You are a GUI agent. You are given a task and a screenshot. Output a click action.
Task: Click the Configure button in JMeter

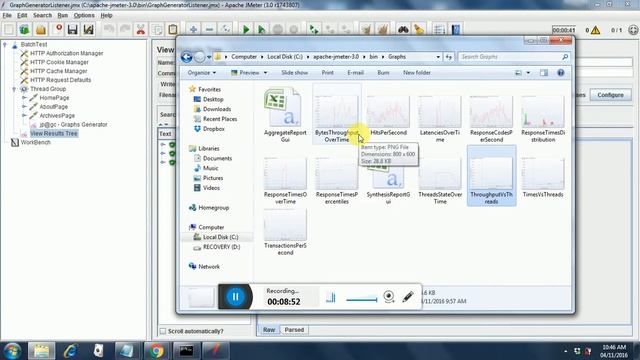coord(611,95)
